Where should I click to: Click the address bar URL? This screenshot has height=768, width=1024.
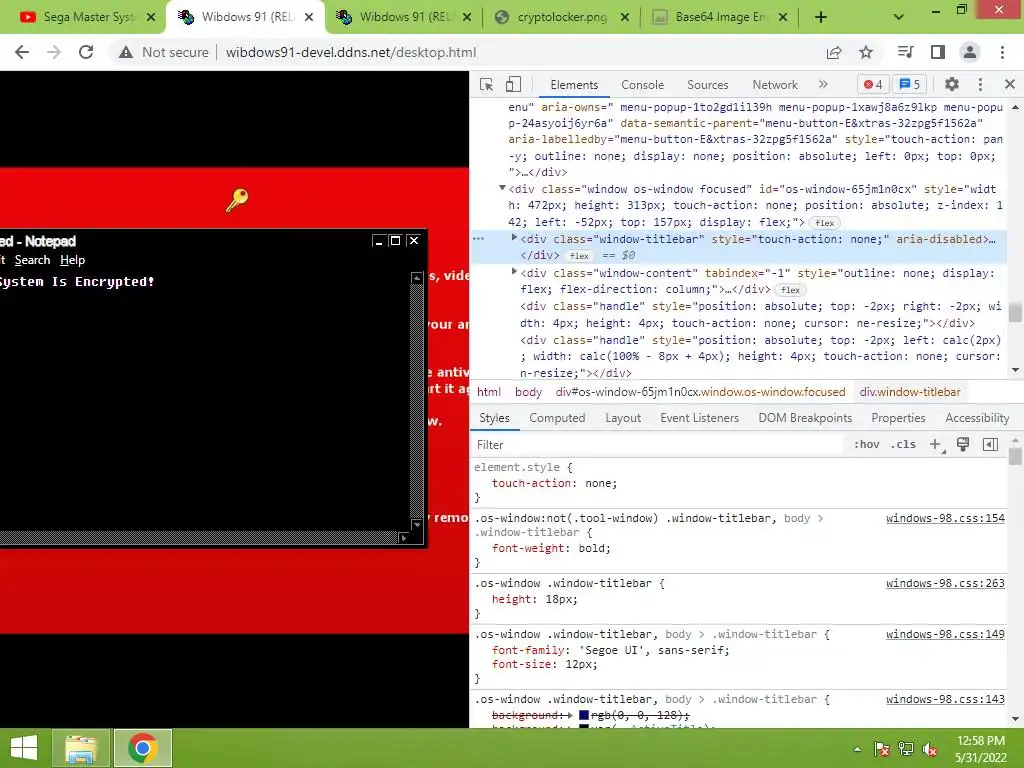pyautogui.click(x=351, y=52)
